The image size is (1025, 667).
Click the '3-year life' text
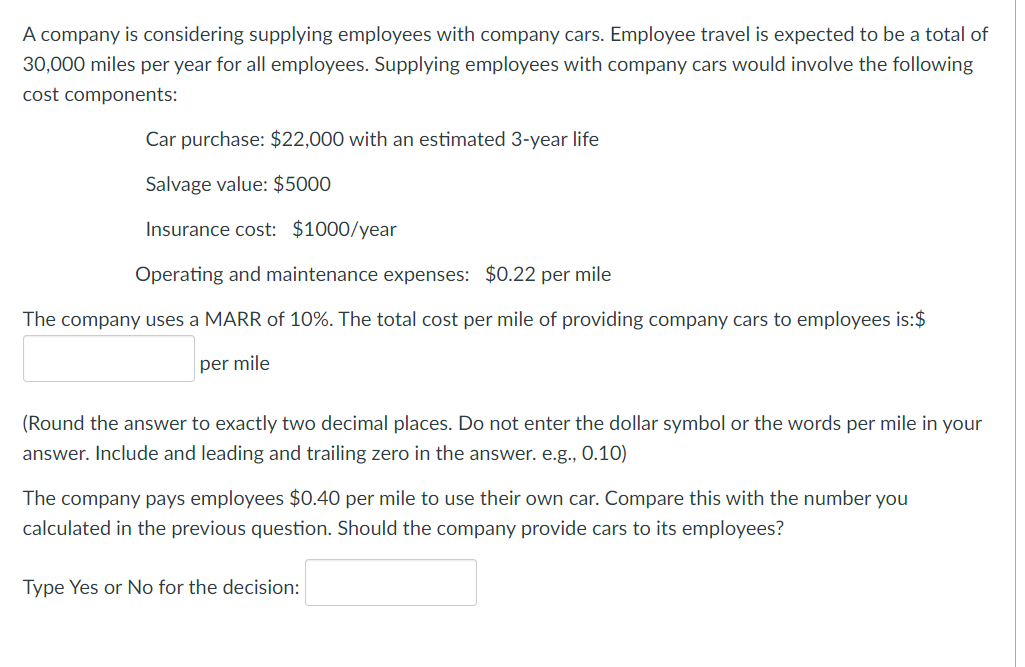coord(554,139)
